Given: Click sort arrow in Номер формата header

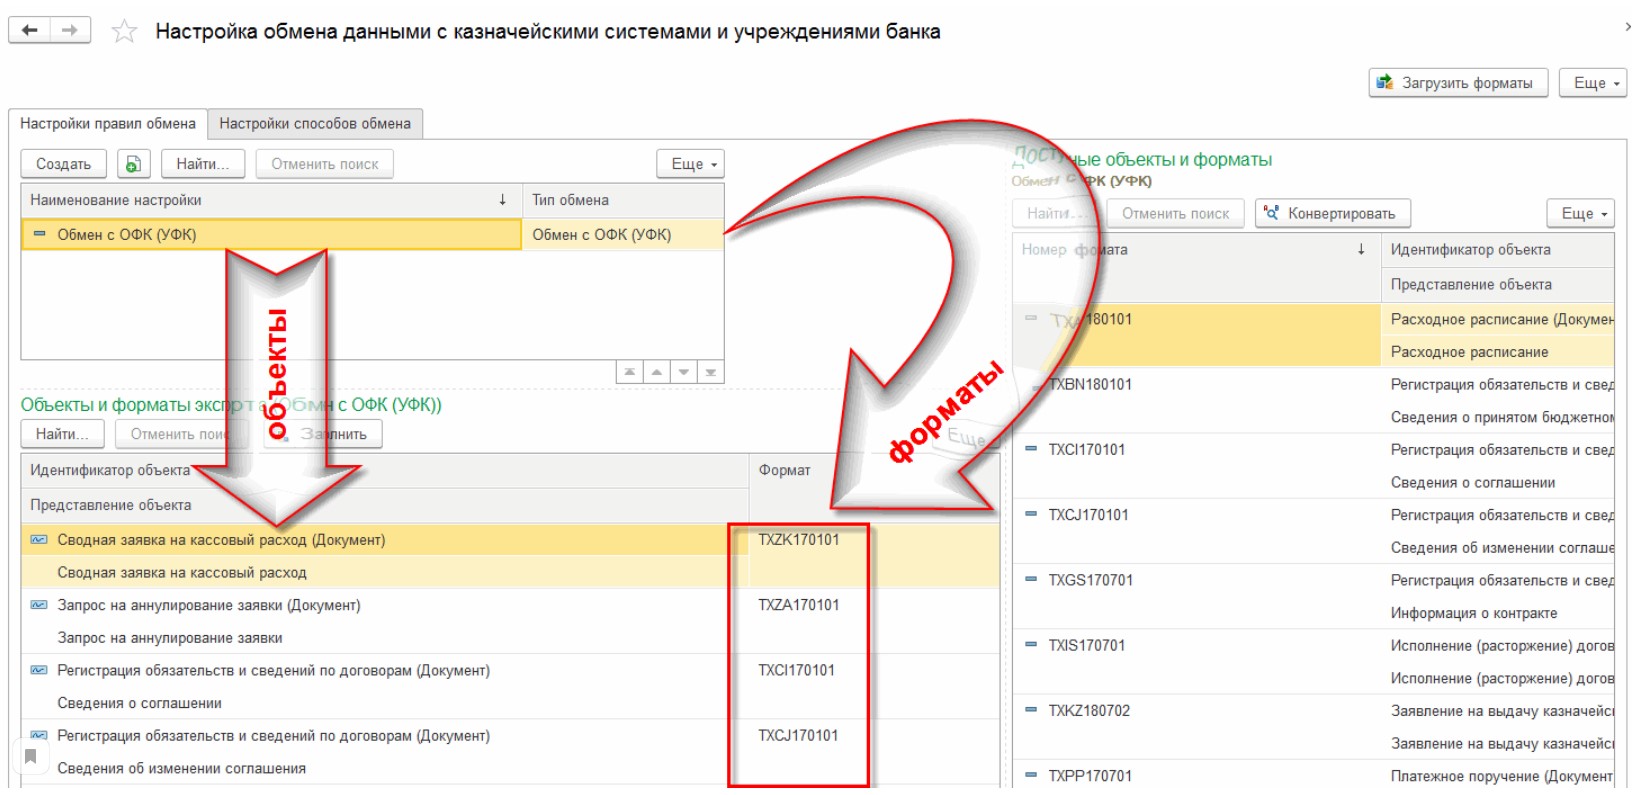Looking at the screenshot, I should coord(1361,250).
